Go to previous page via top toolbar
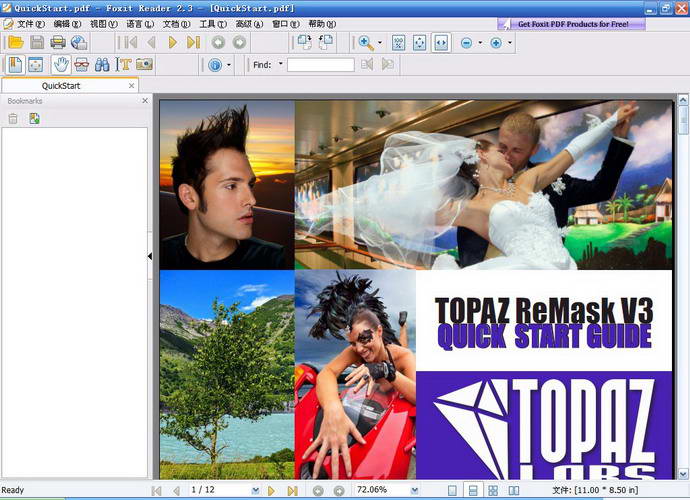 [151, 43]
